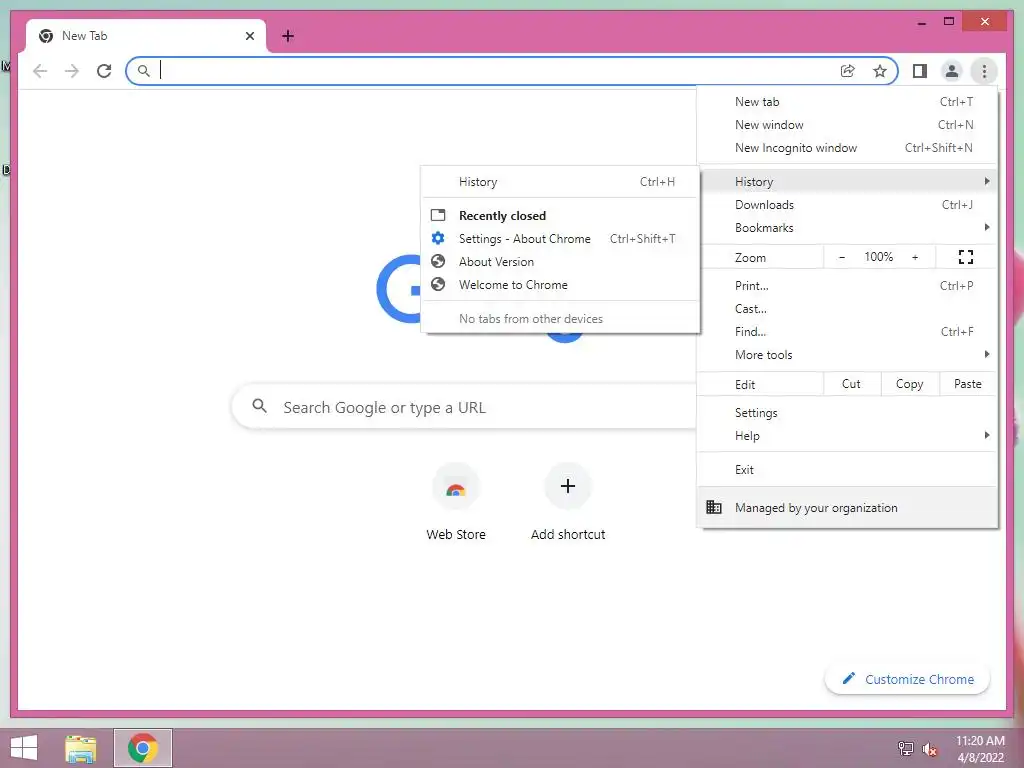Open a new tab with the plus button
The image size is (1024, 768).
[x=288, y=36]
